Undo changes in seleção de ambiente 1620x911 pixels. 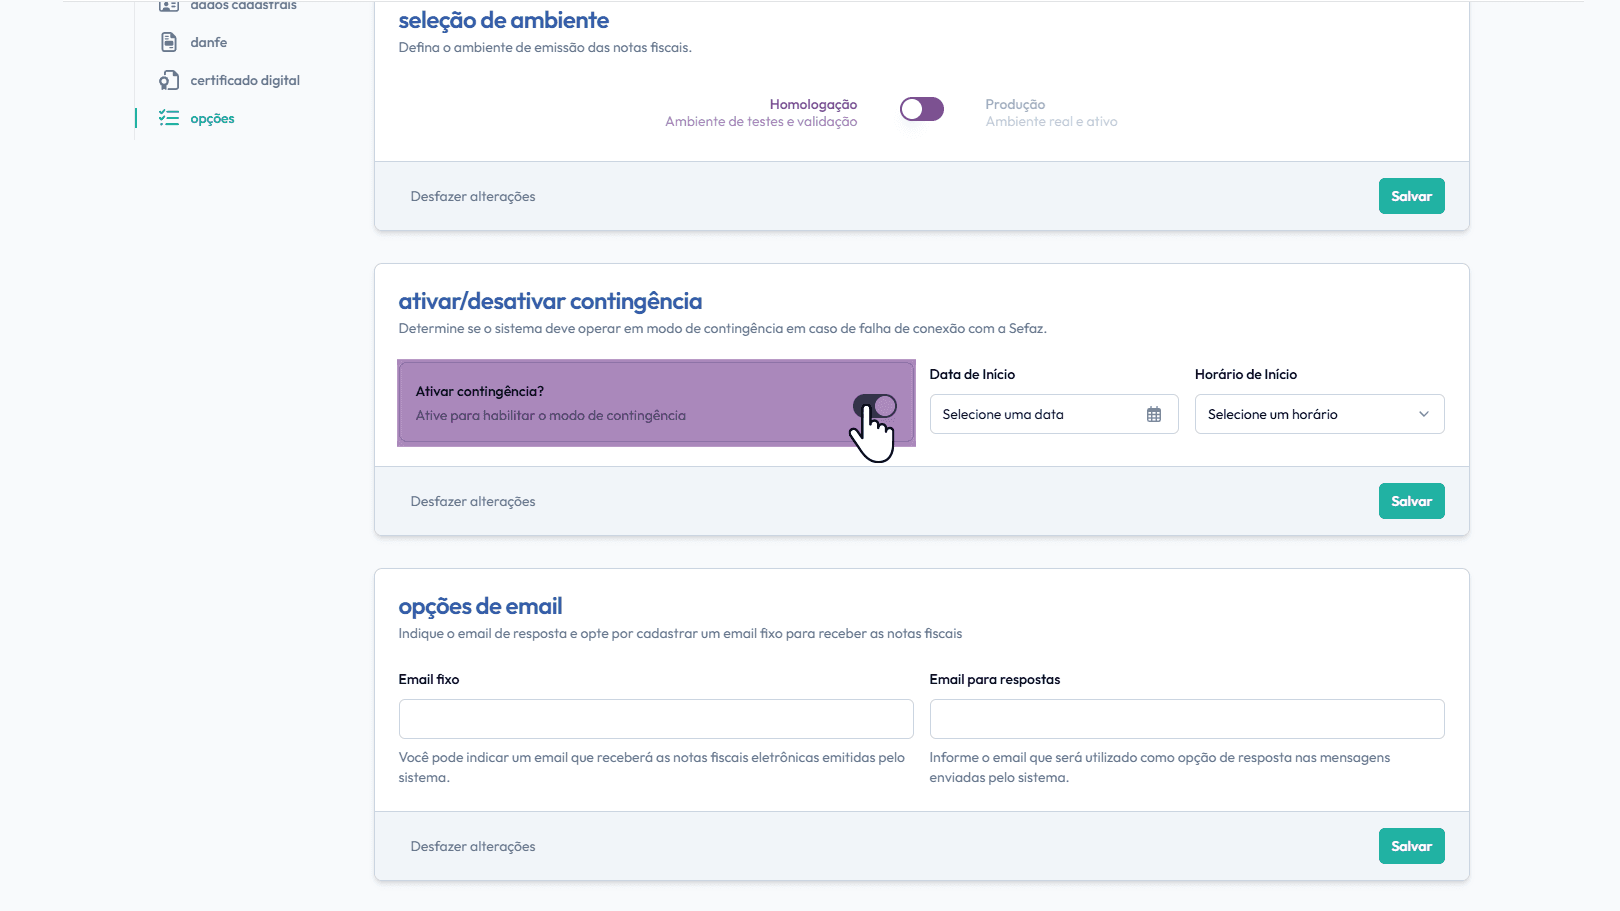pyautogui.click(x=473, y=196)
